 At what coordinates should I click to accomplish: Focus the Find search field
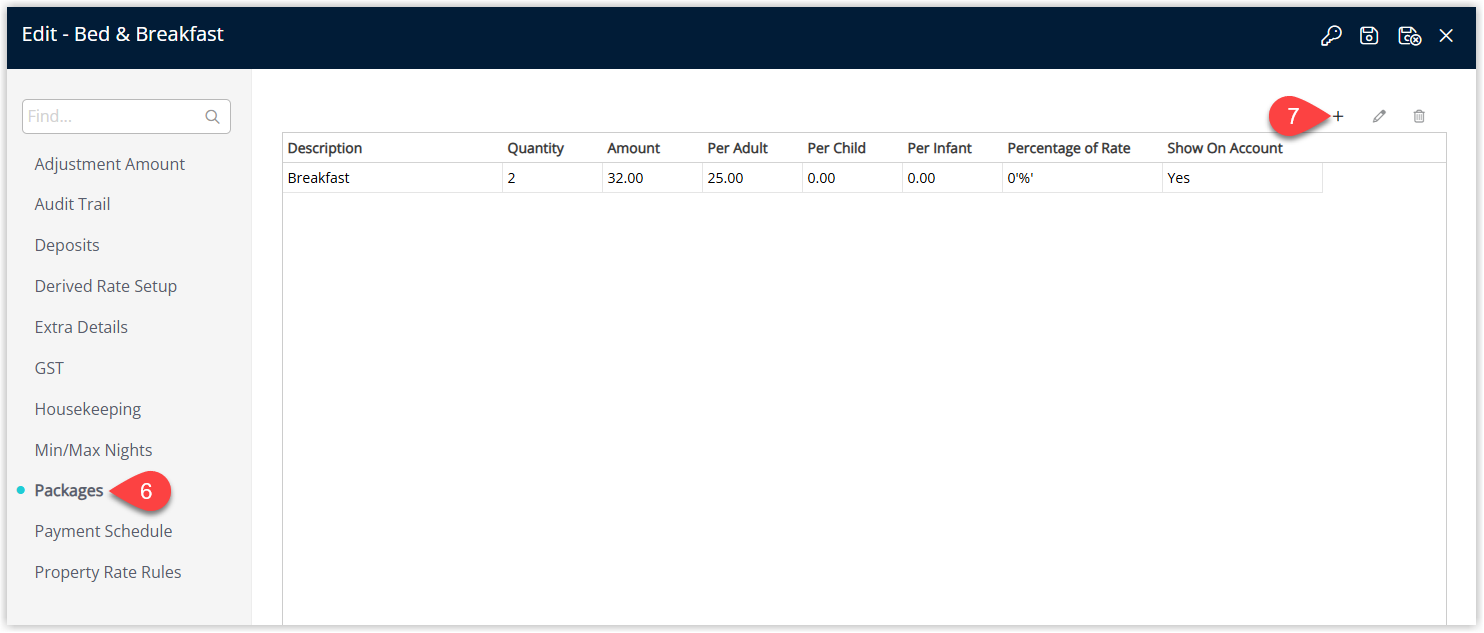pyautogui.click(x=126, y=117)
